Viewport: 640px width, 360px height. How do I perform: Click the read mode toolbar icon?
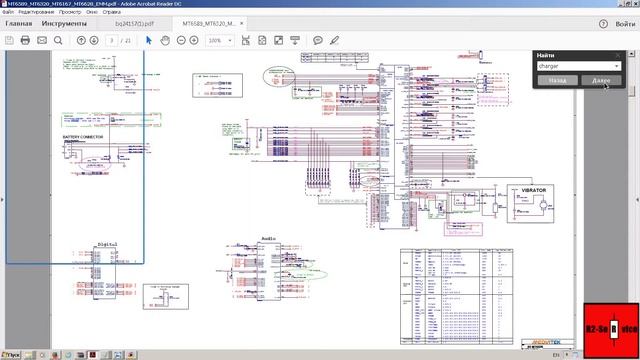coord(295,40)
